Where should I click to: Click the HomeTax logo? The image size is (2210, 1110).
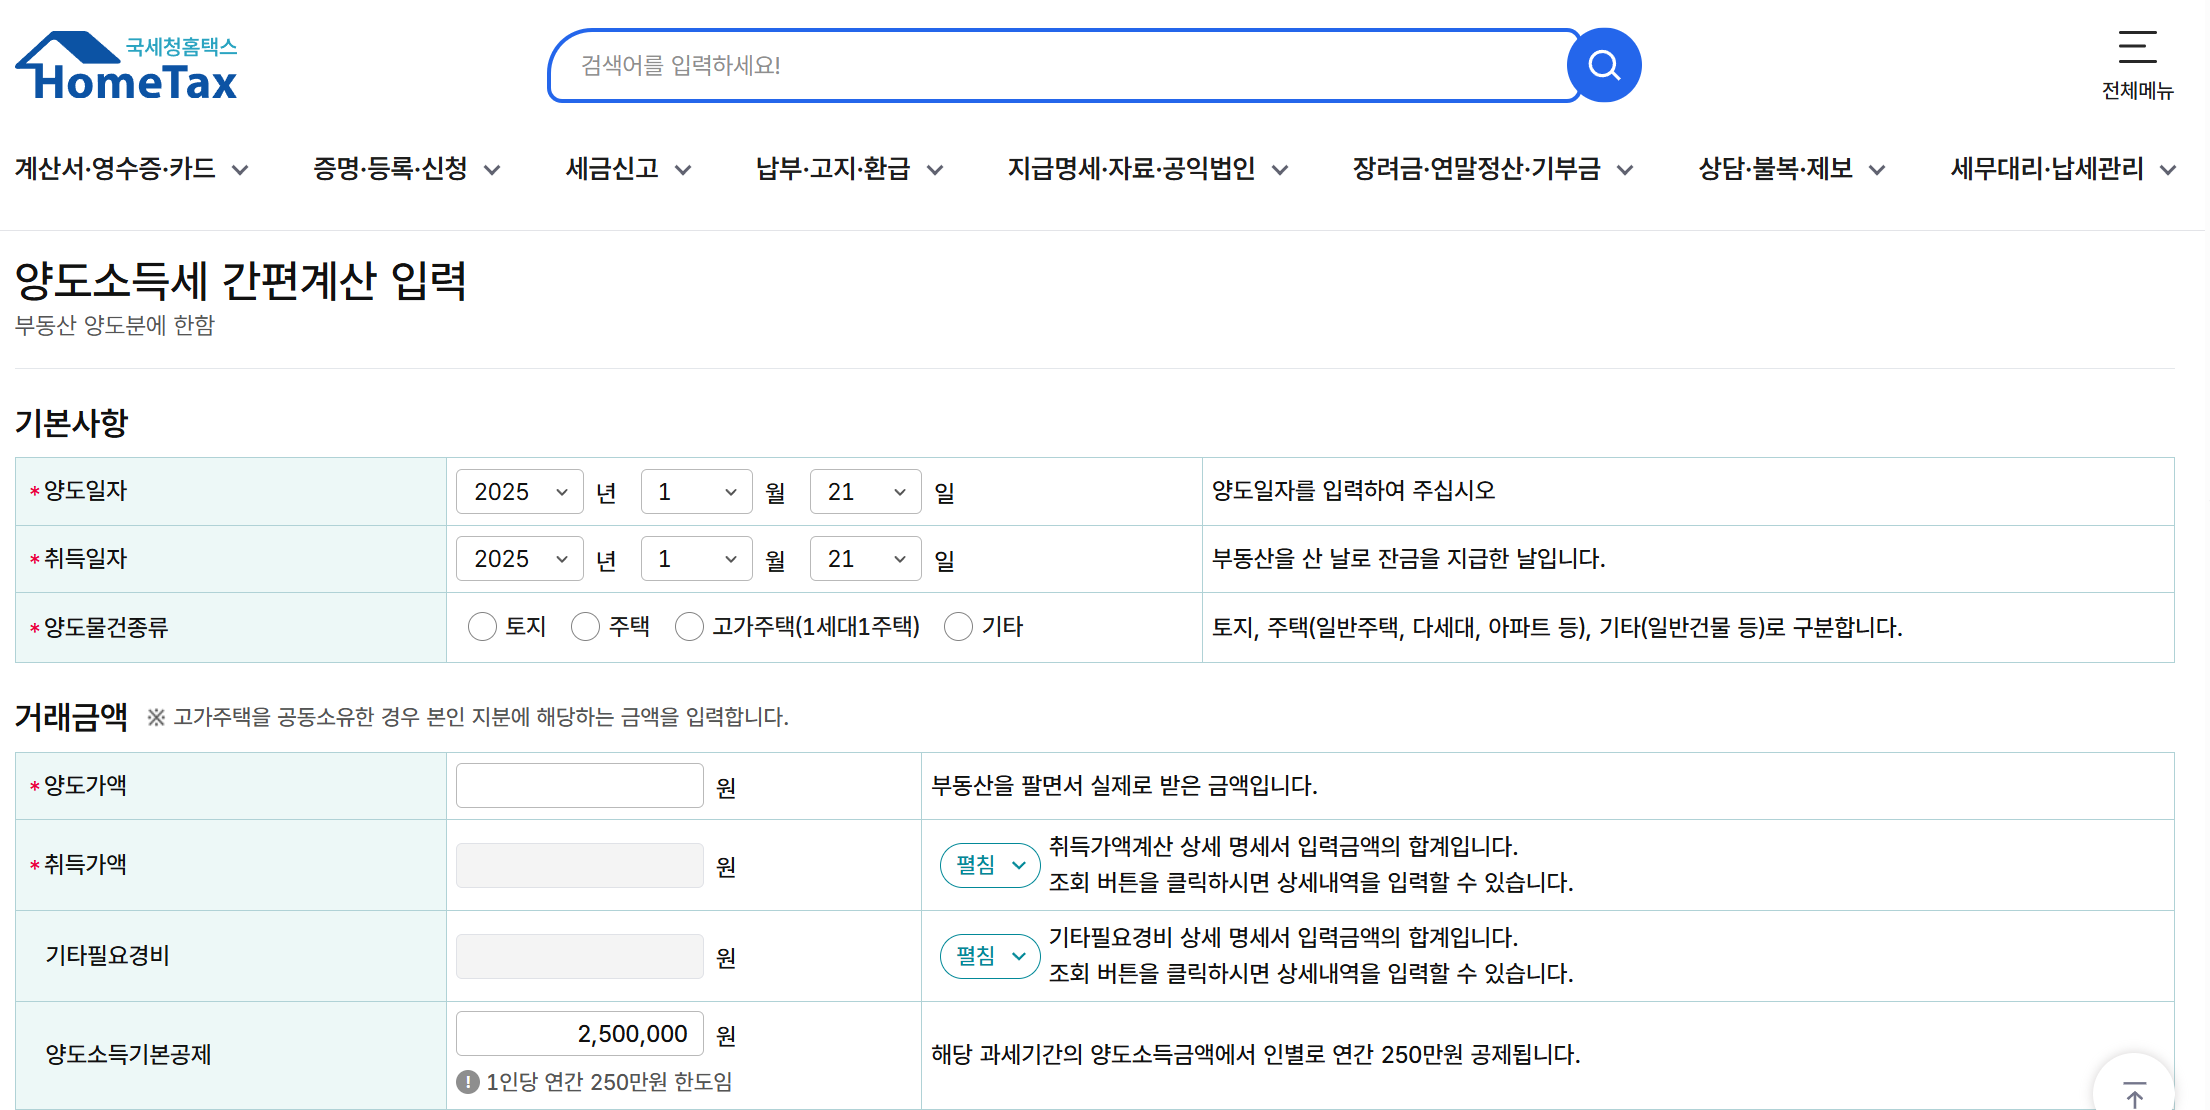127,66
